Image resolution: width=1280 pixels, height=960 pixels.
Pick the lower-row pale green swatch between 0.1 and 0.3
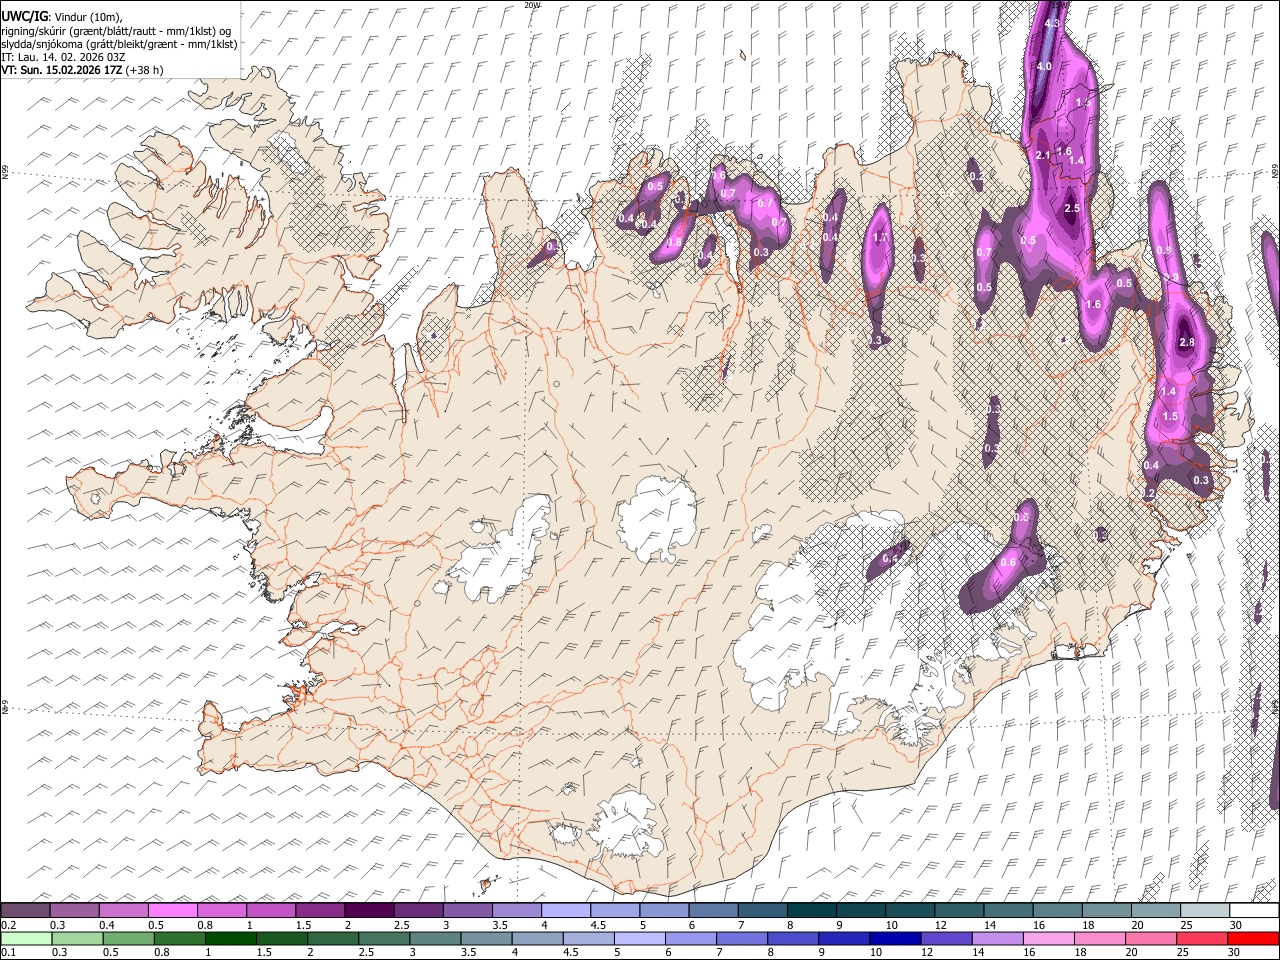tap(26, 938)
